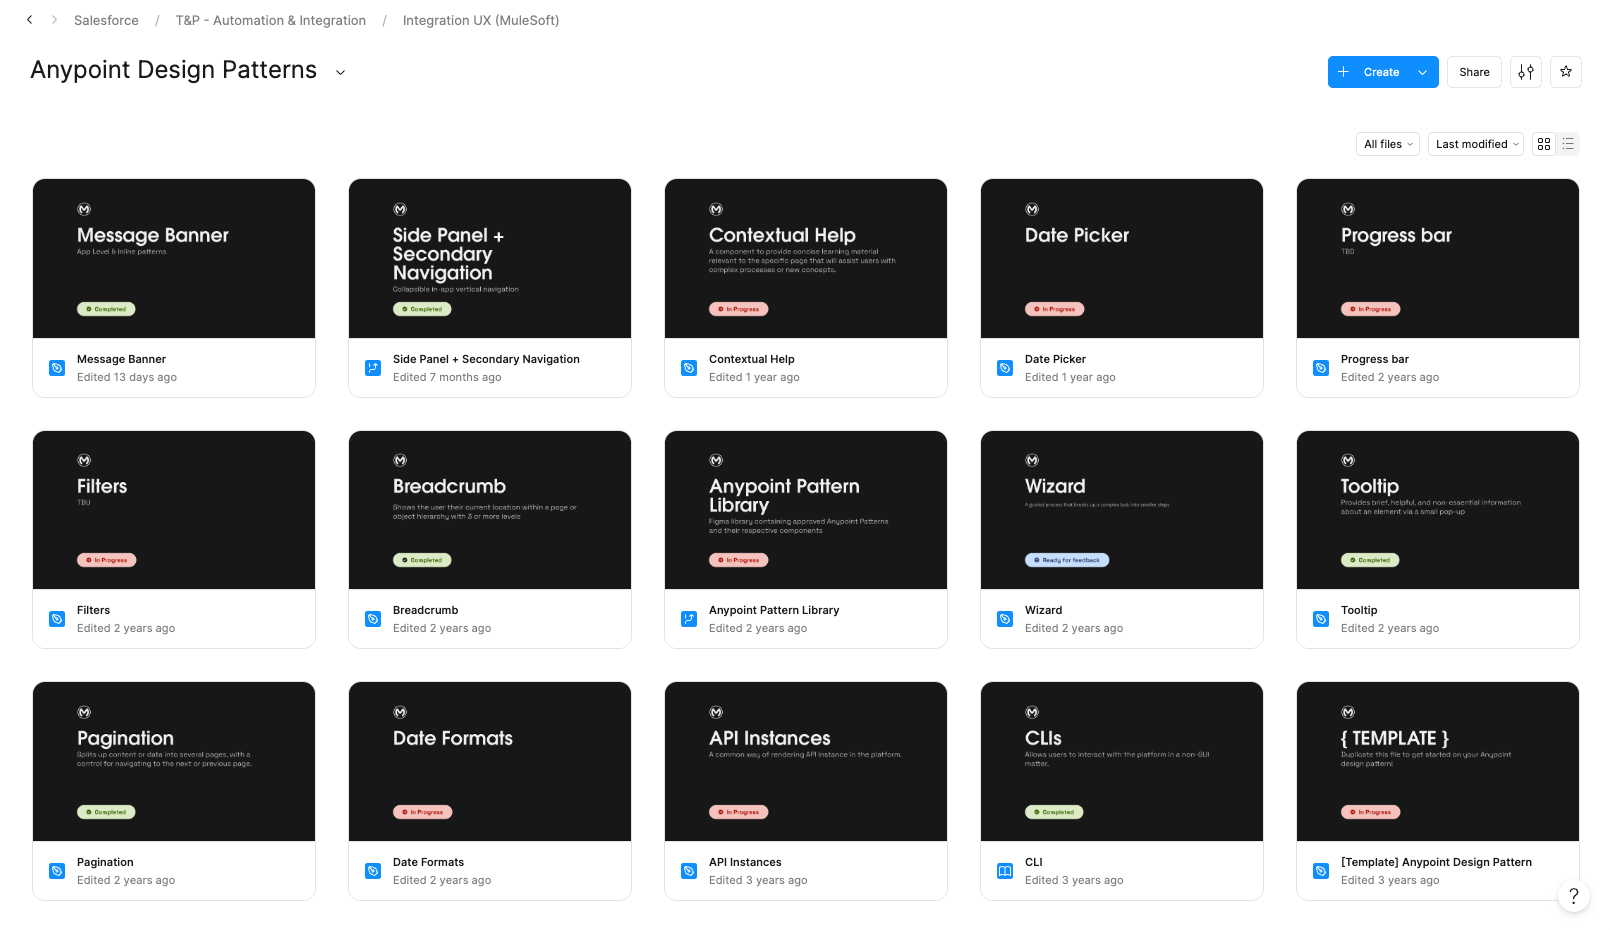Open the help question mark button
This screenshot has width=1610, height=930.
[x=1574, y=896]
